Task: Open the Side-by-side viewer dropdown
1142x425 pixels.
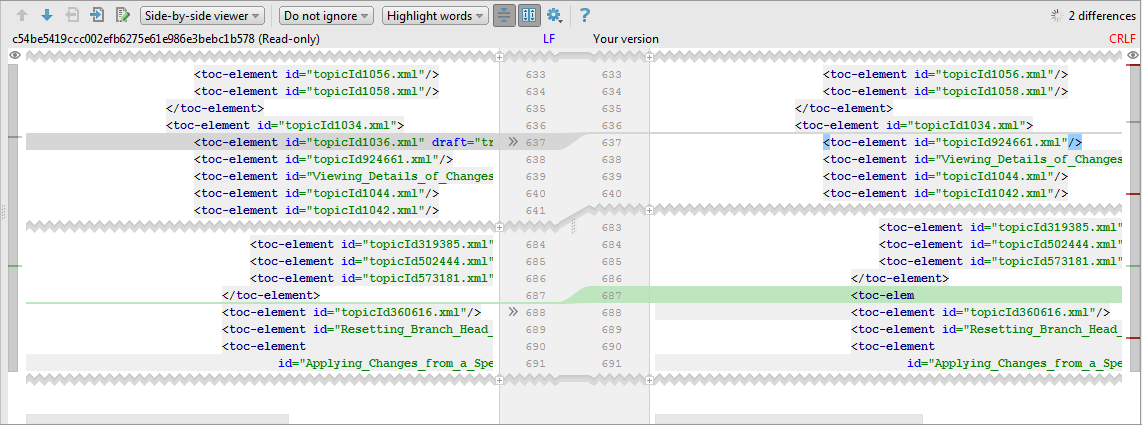Action: pyautogui.click(x=202, y=15)
